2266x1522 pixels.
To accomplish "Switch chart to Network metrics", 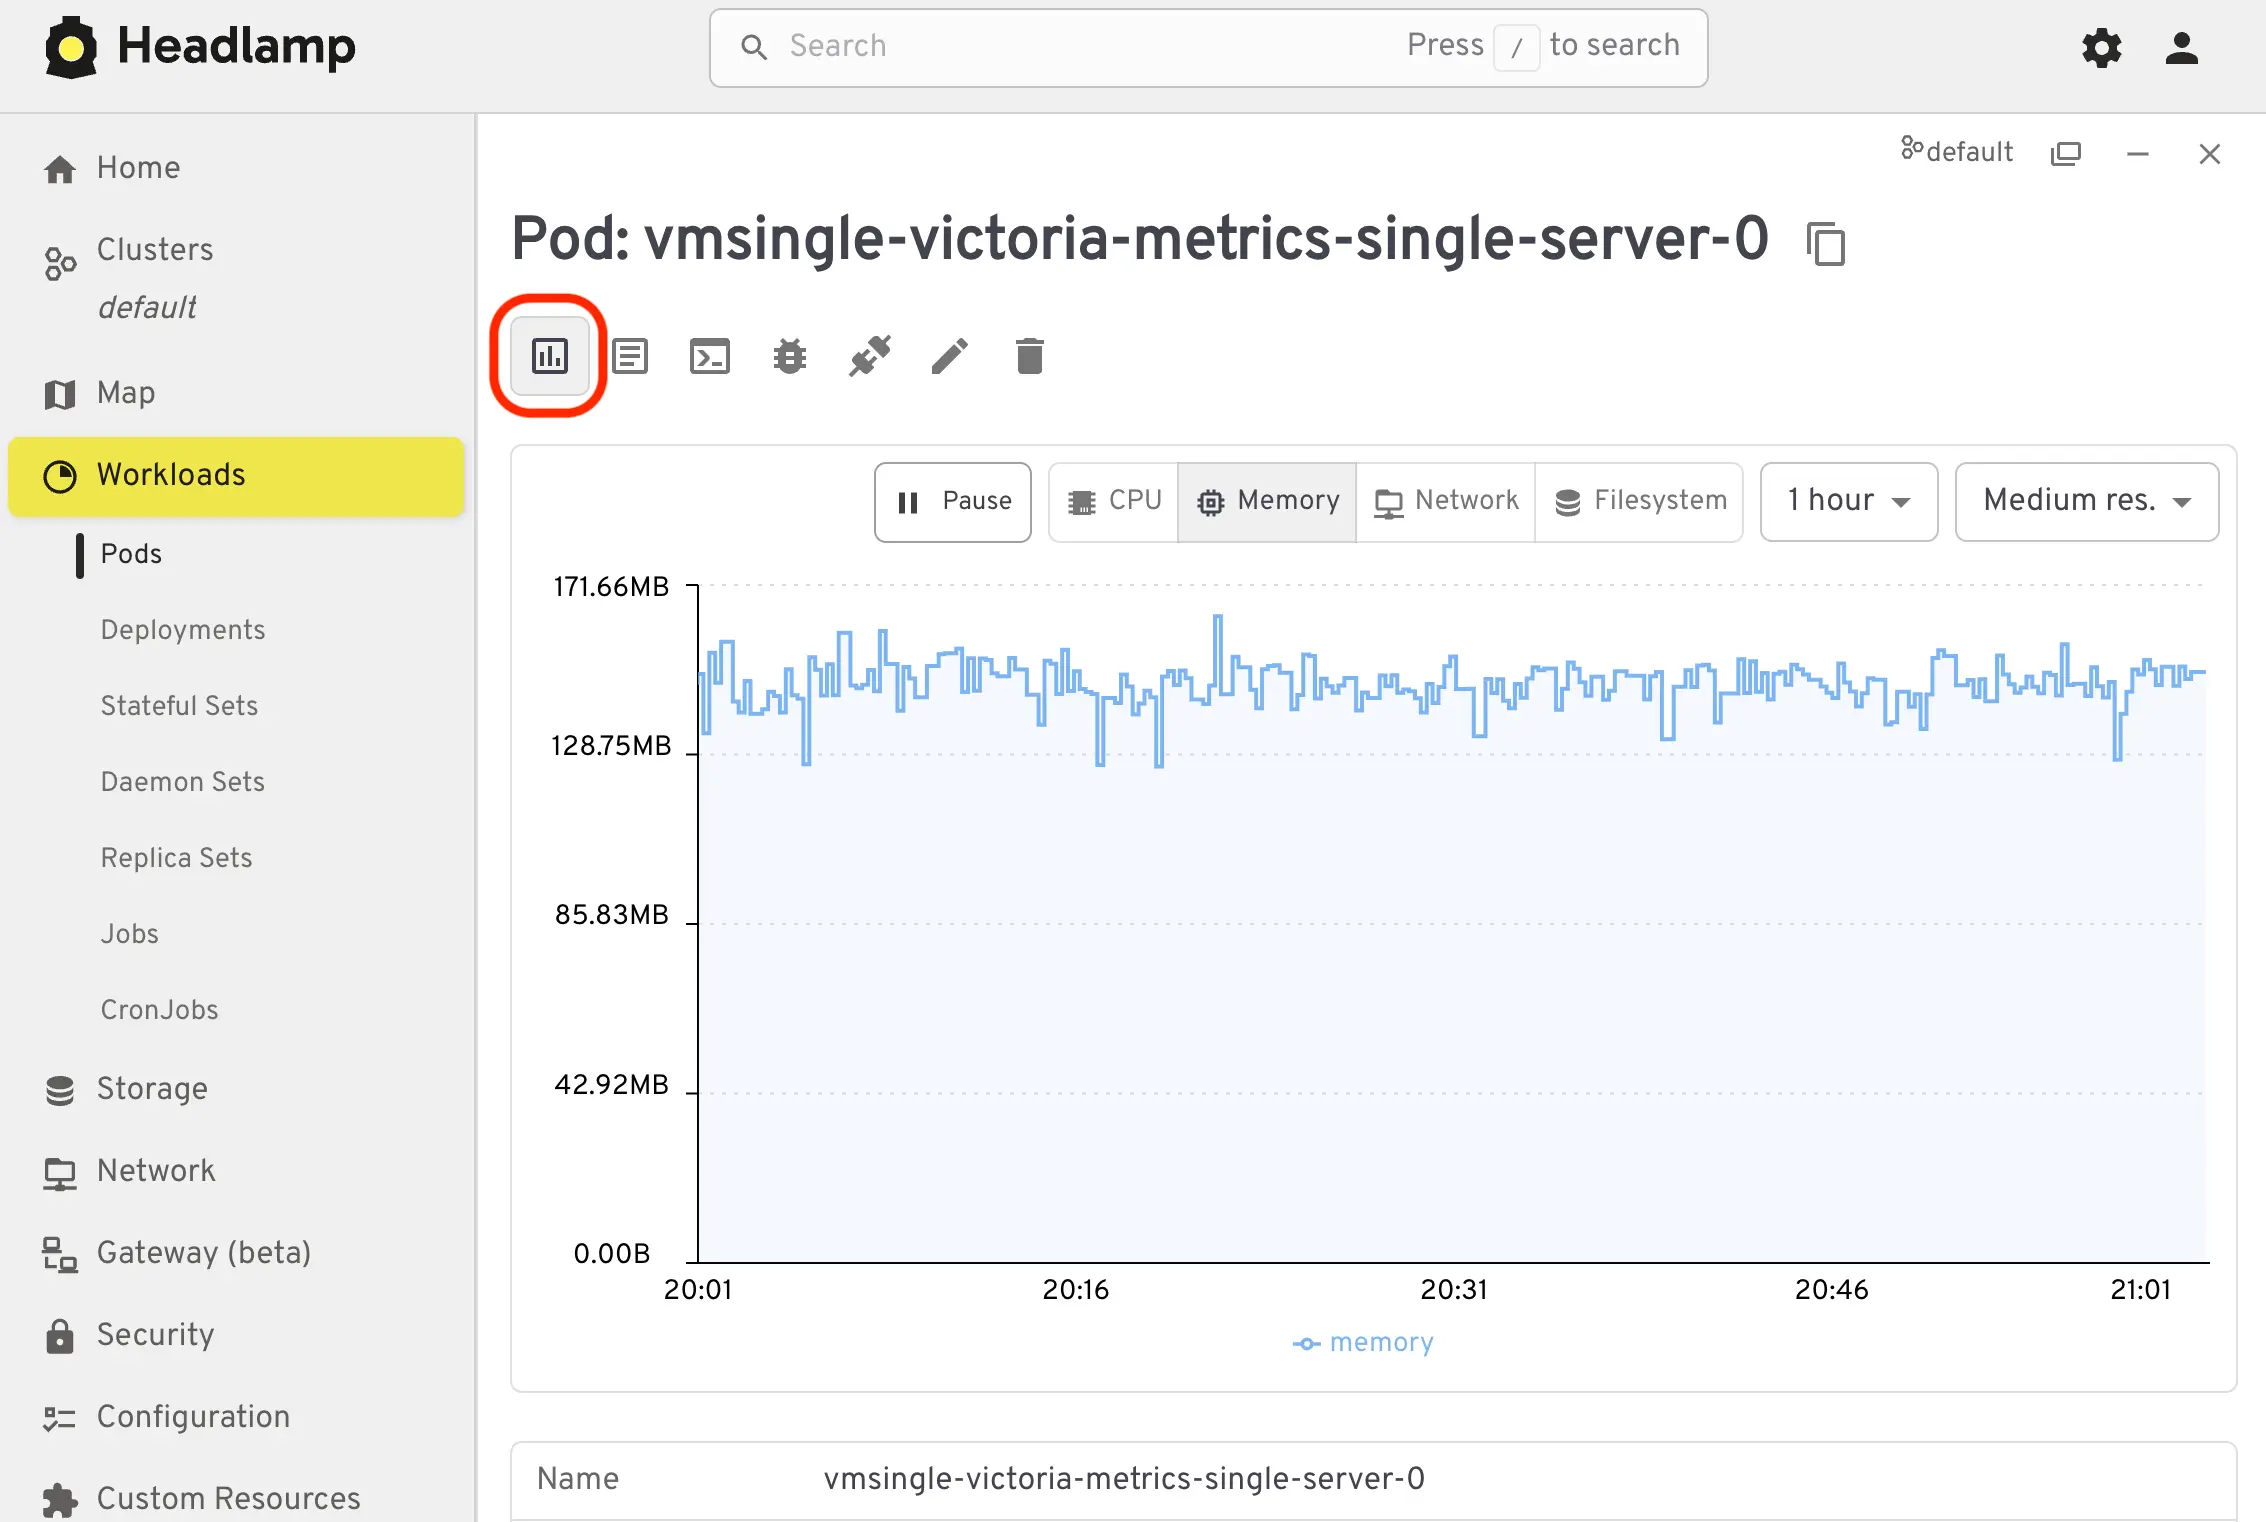I will pyautogui.click(x=1446, y=501).
